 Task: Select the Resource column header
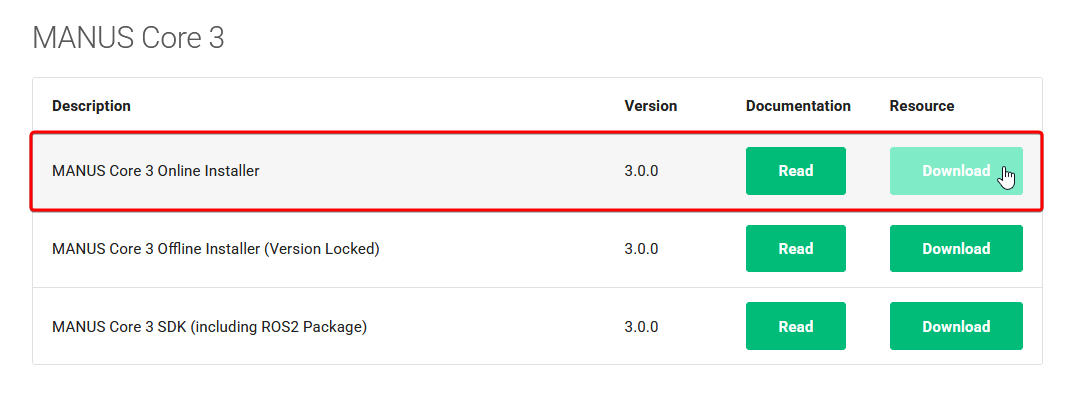click(x=922, y=106)
